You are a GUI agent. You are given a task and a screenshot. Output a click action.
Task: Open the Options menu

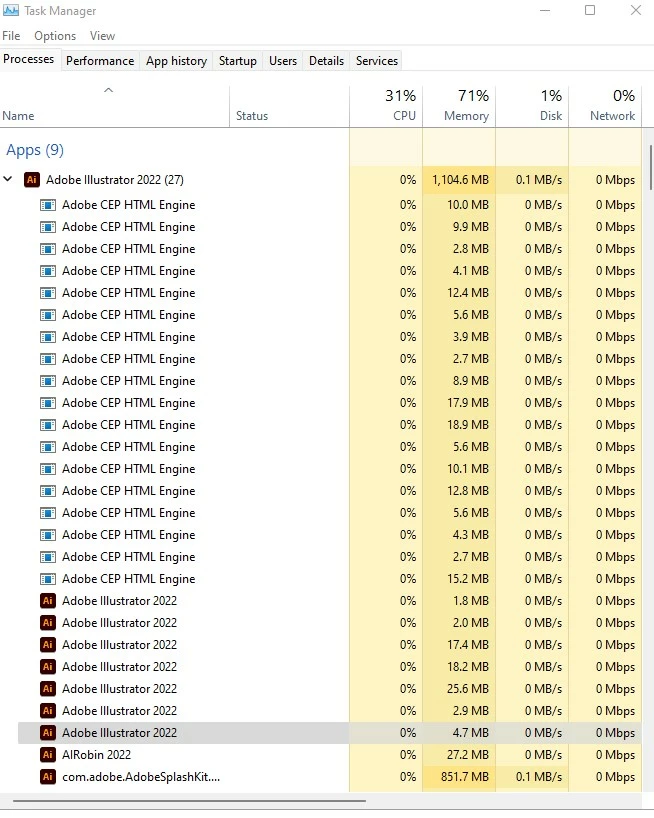tap(55, 35)
